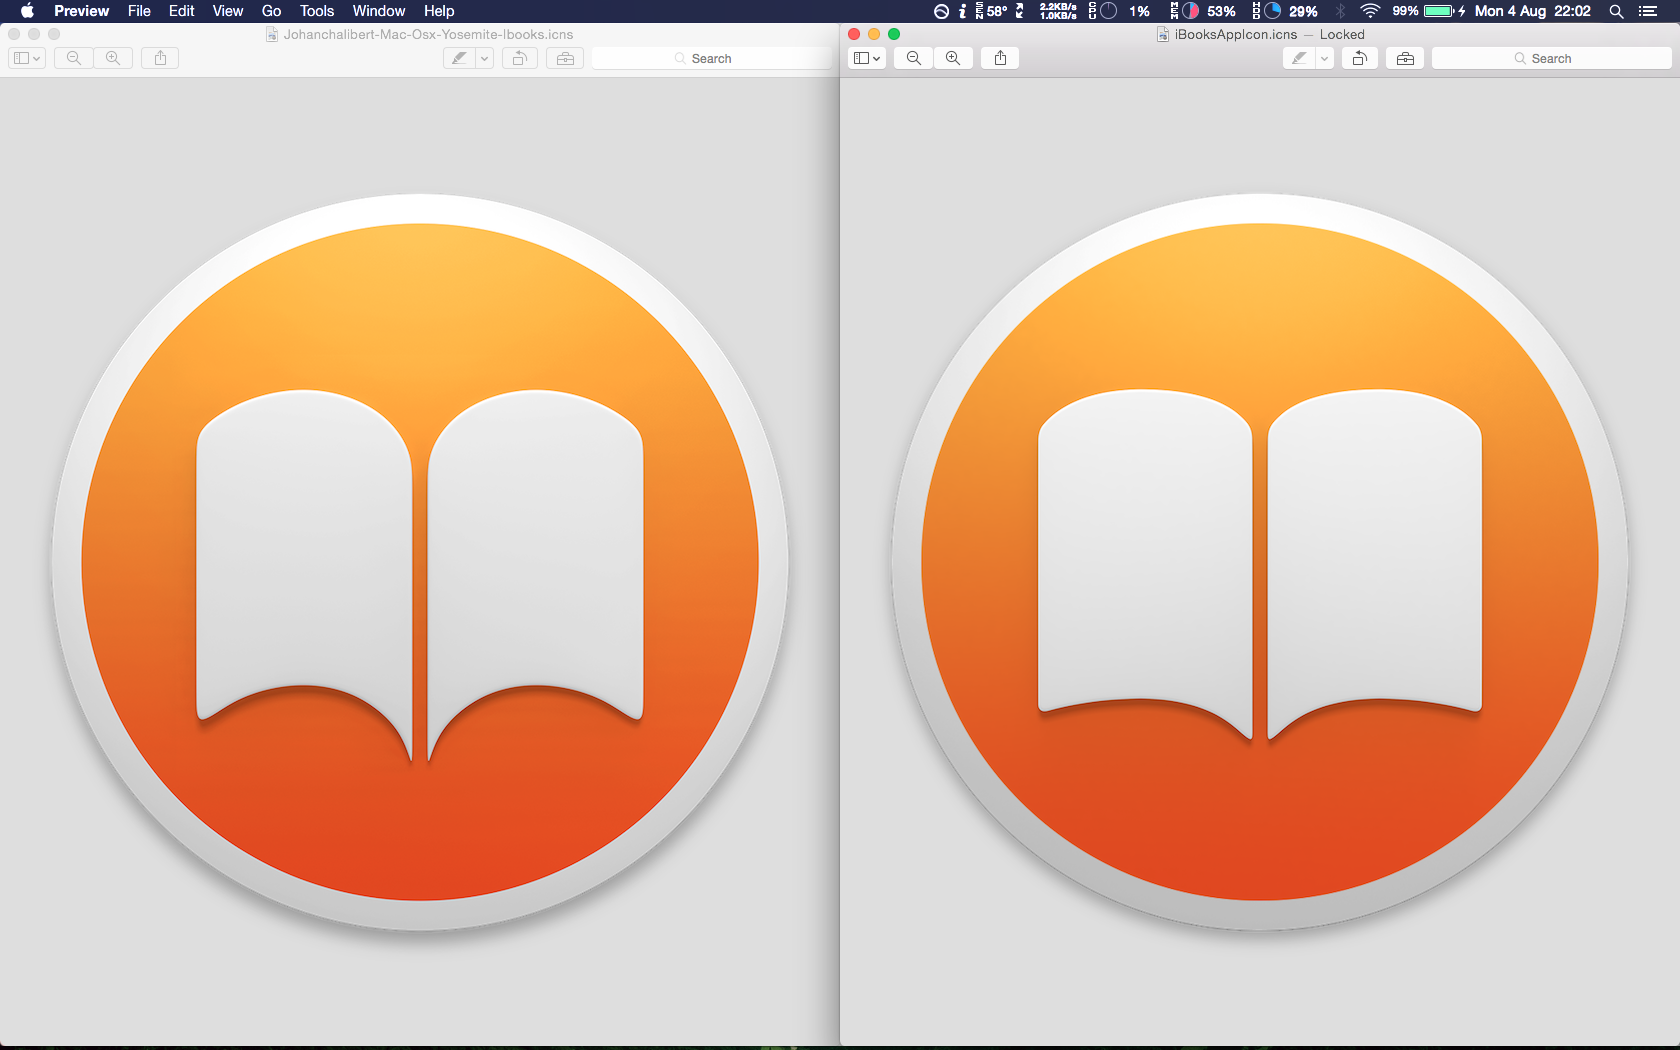The height and width of the screenshot is (1050, 1680).
Task: Click the Wi-Fi status icon
Action: click(1371, 11)
